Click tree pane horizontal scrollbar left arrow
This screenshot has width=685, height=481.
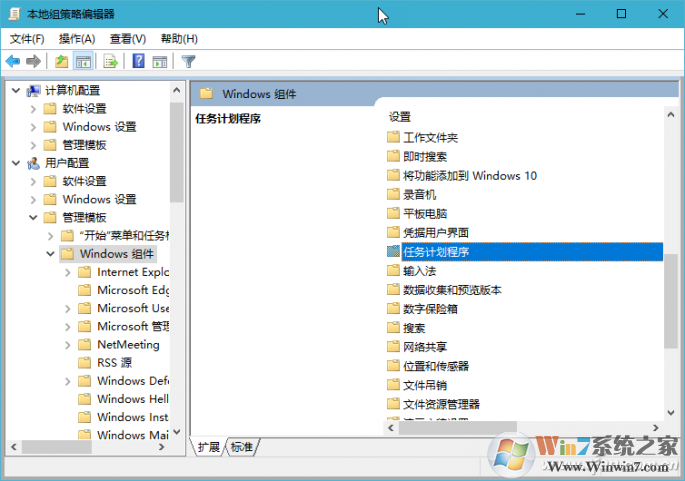coord(14,447)
